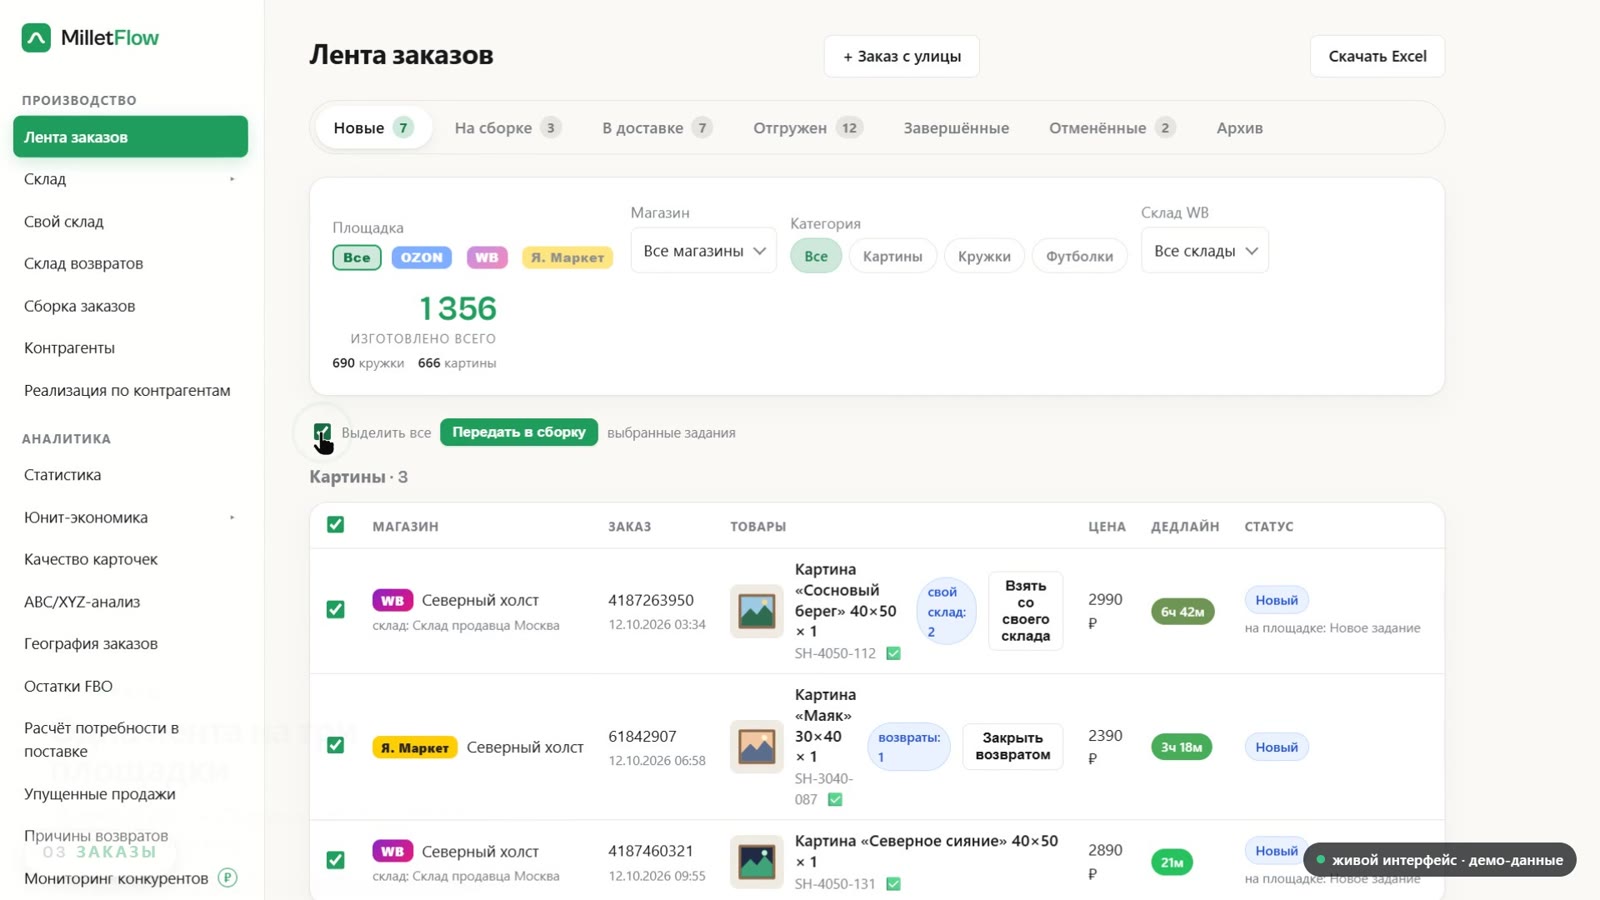Click Закрыть возвратом button

(1013, 746)
